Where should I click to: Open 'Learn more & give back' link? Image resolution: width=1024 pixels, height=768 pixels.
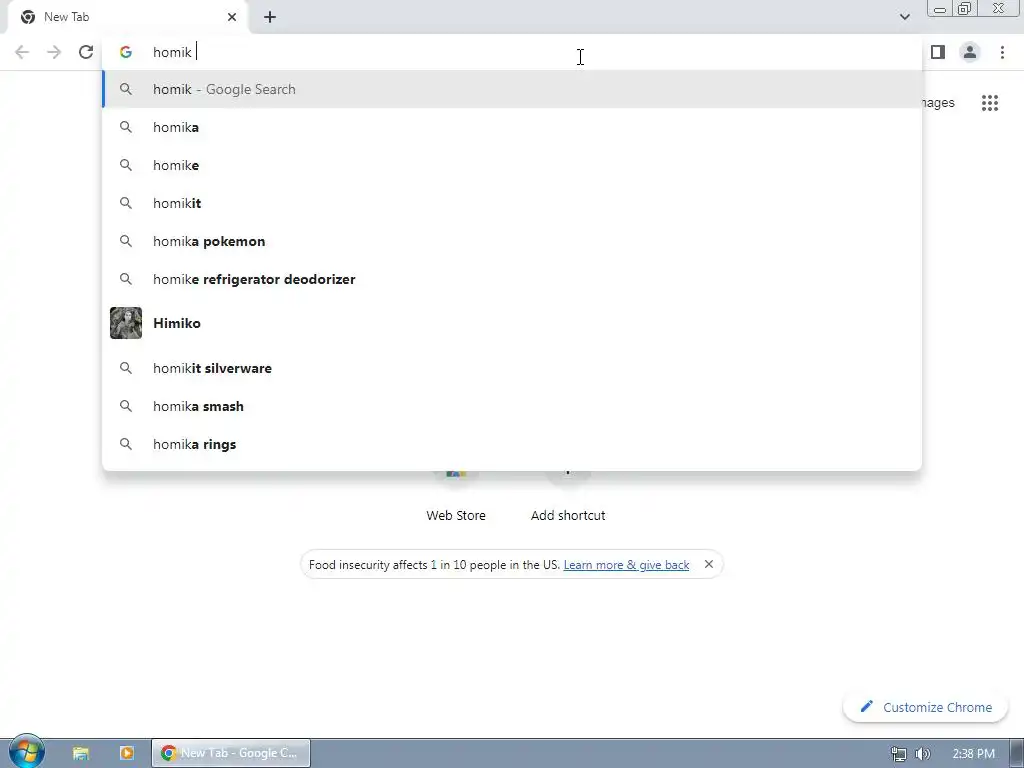[x=626, y=565]
